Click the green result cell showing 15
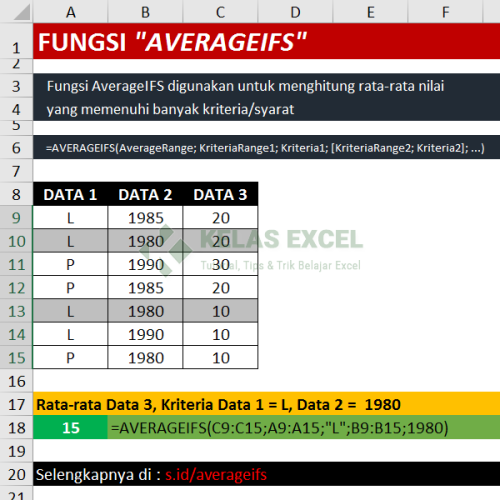 70,427
